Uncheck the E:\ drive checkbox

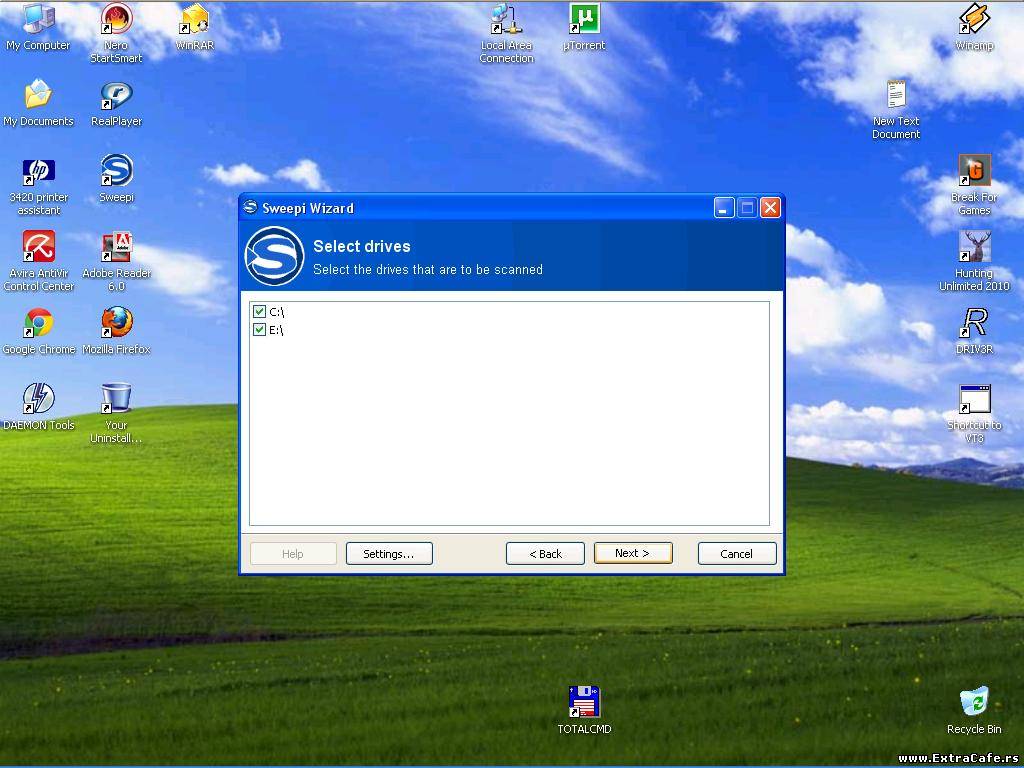click(x=259, y=329)
